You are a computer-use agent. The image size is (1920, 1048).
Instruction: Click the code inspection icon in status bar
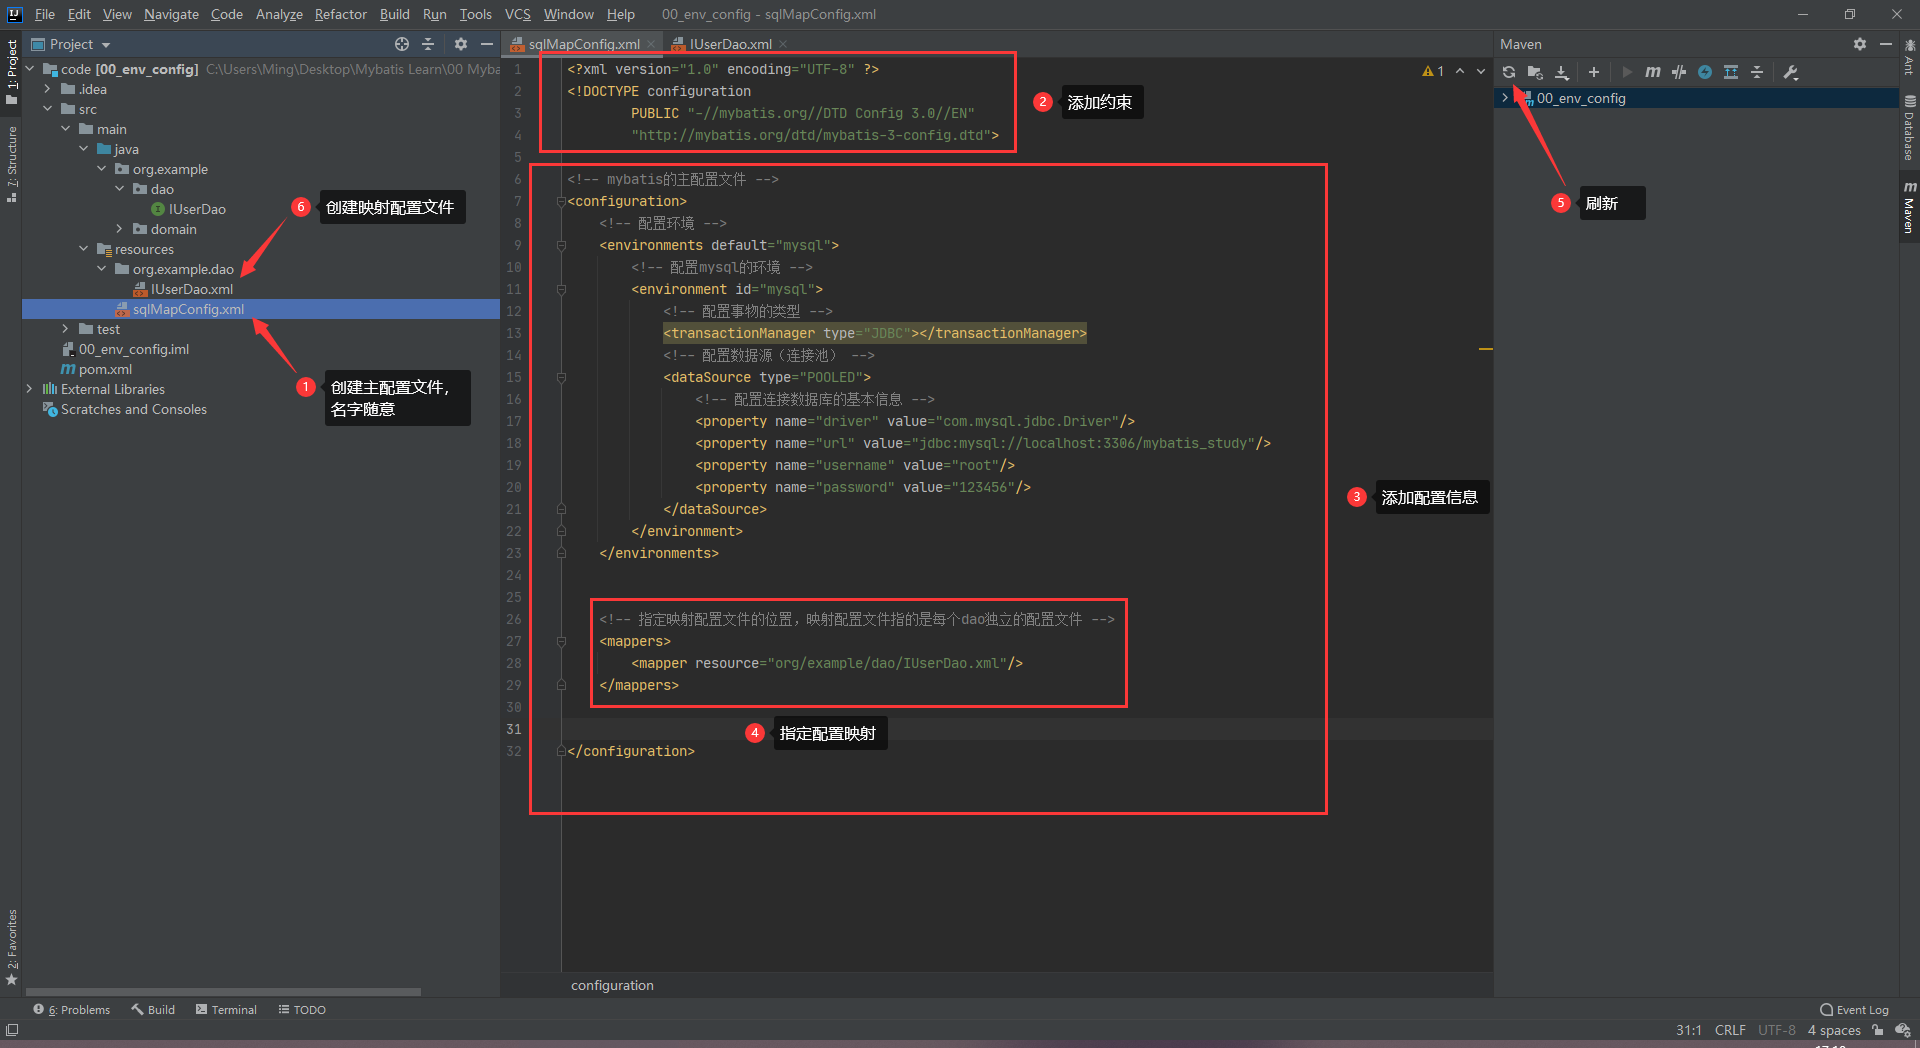[x=1903, y=1030]
